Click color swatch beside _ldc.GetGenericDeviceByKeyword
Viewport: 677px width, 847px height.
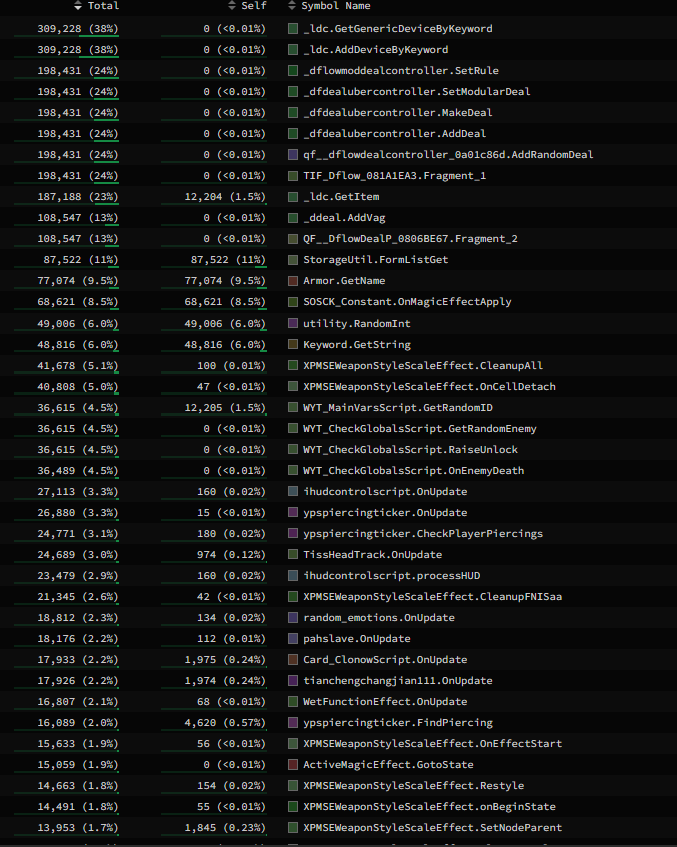click(293, 29)
